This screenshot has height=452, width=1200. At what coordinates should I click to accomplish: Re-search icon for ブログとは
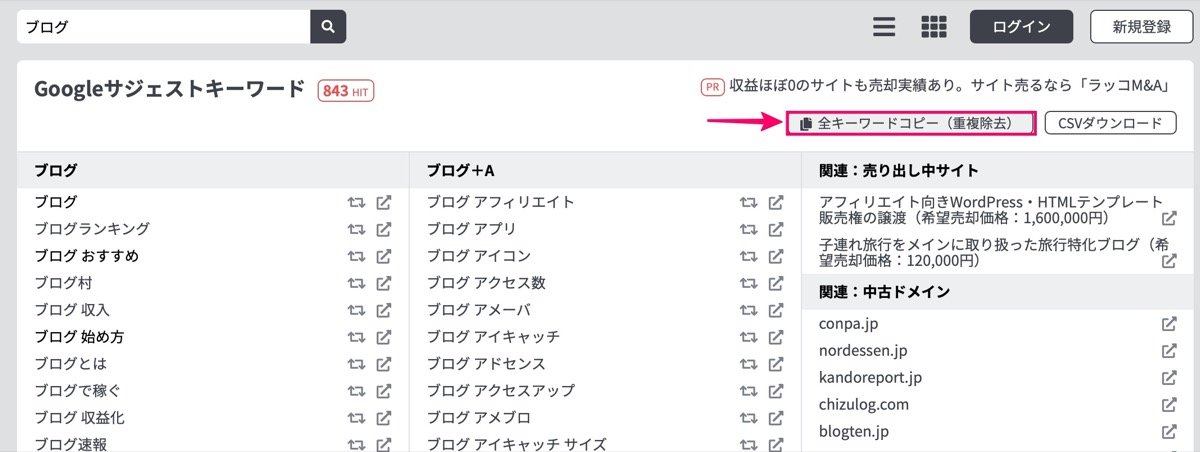(355, 364)
